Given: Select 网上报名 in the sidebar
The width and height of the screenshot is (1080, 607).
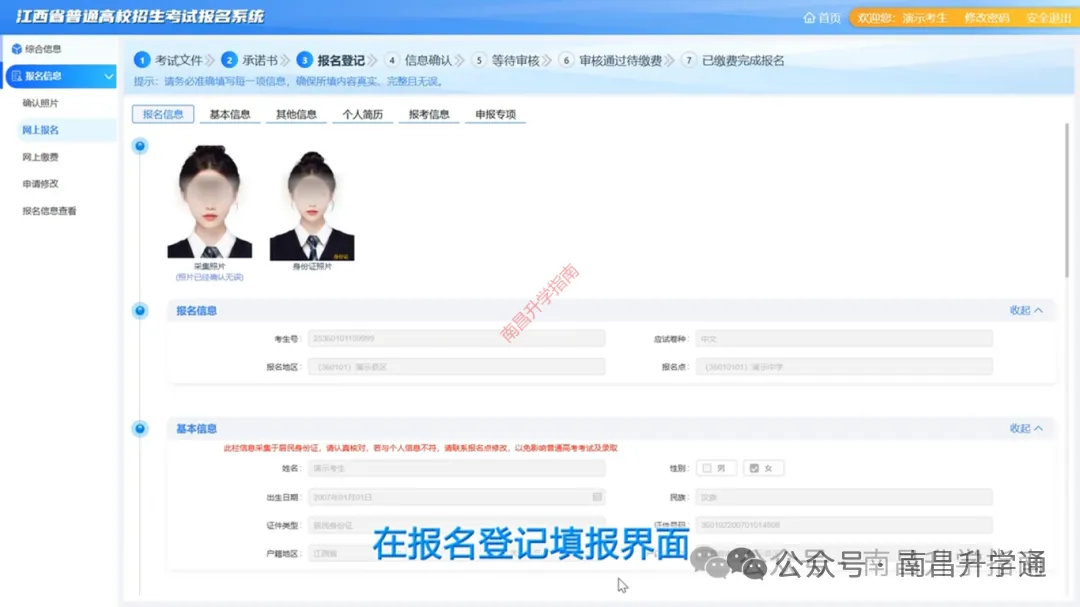Looking at the screenshot, I should (40, 130).
